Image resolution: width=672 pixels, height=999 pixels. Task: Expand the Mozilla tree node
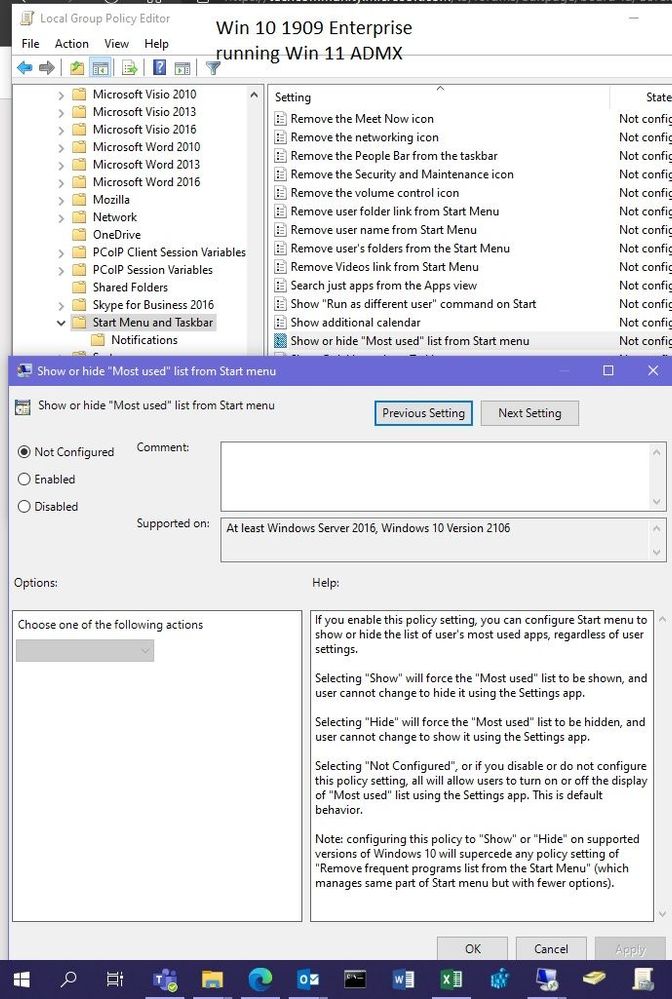click(61, 200)
